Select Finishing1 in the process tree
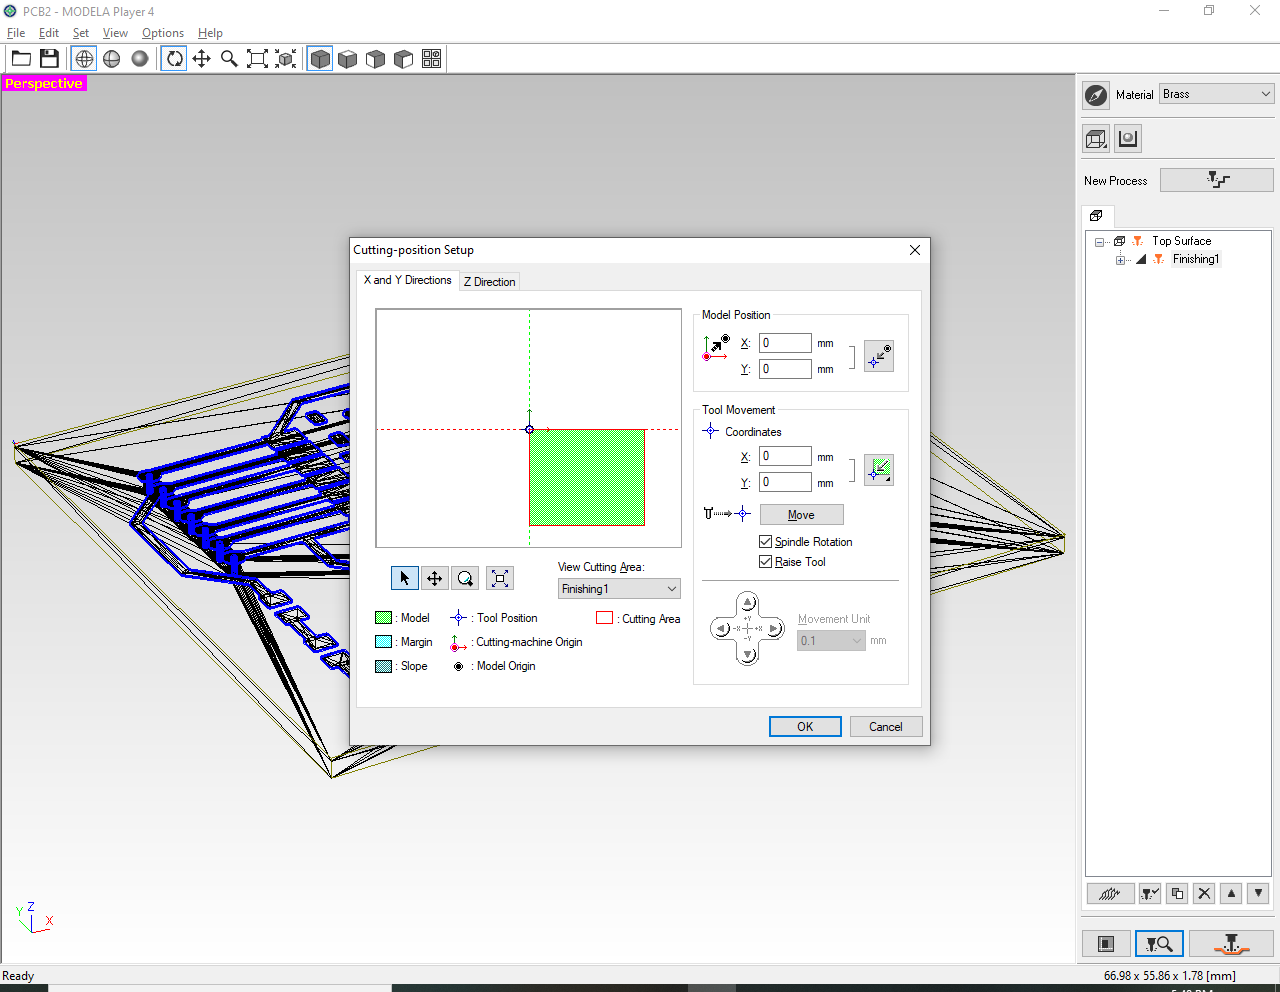Image resolution: width=1280 pixels, height=992 pixels. pyautogui.click(x=1196, y=259)
